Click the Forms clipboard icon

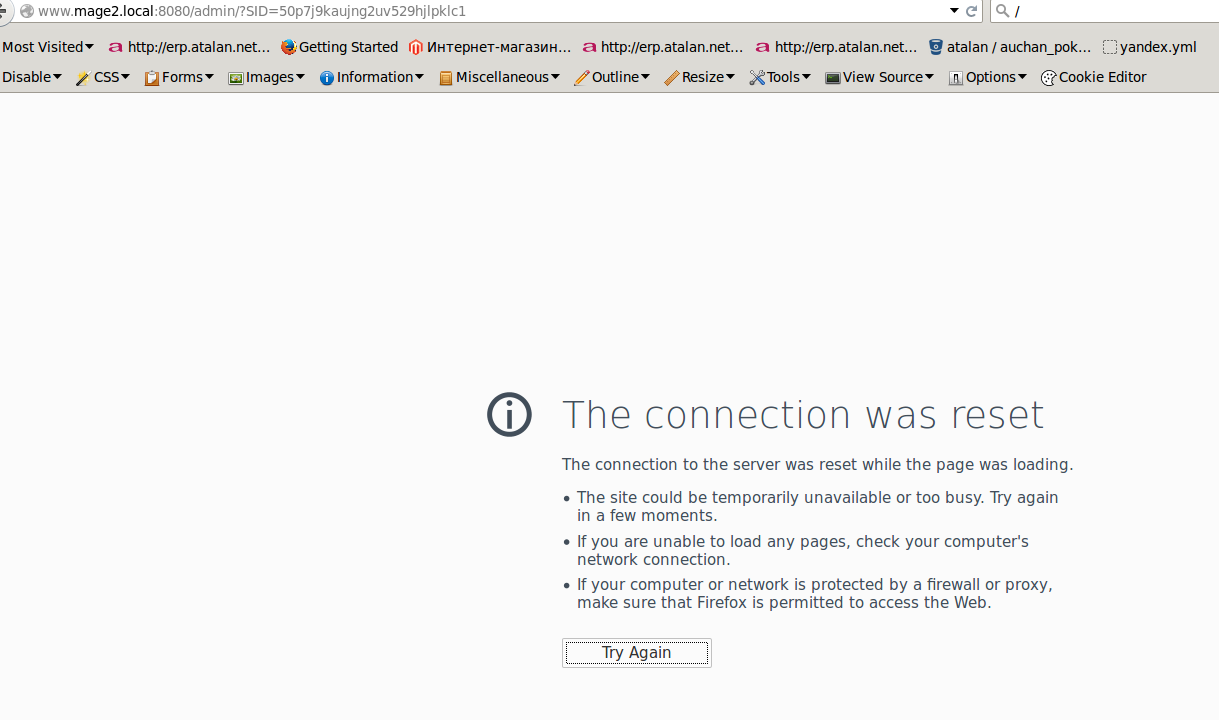[152, 78]
